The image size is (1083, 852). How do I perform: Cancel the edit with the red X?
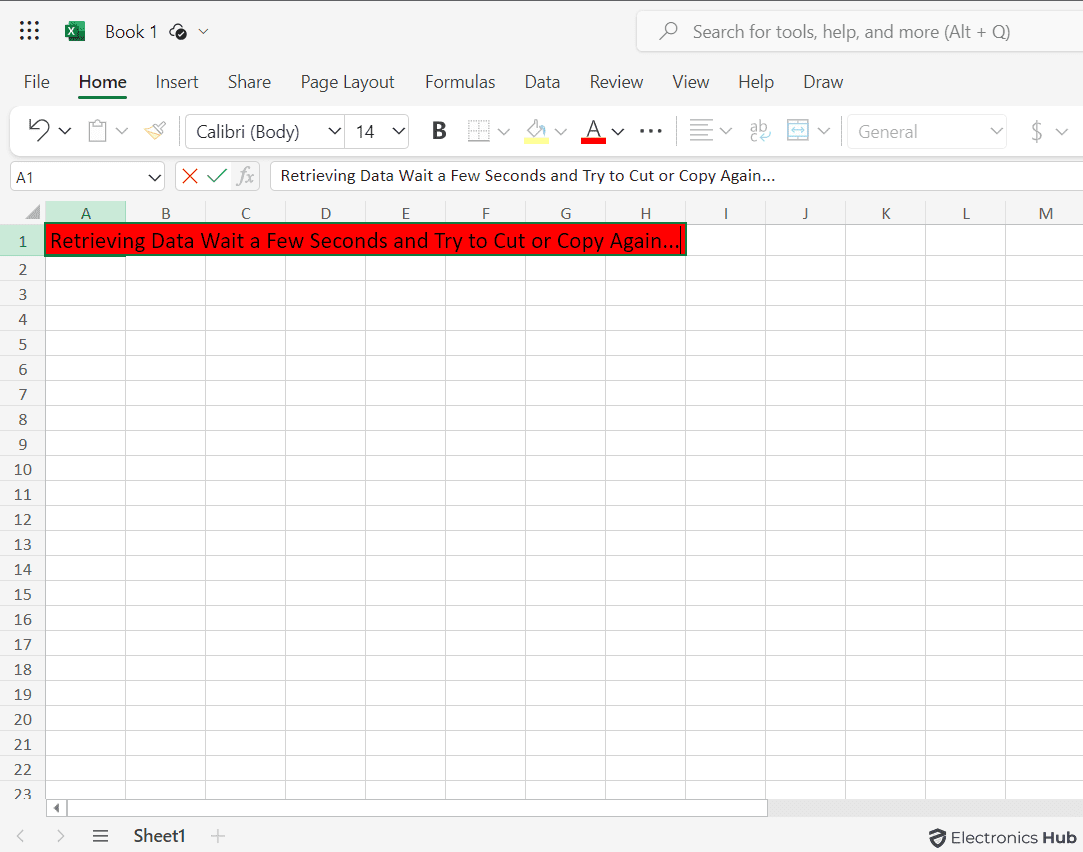(x=190, y=176)
